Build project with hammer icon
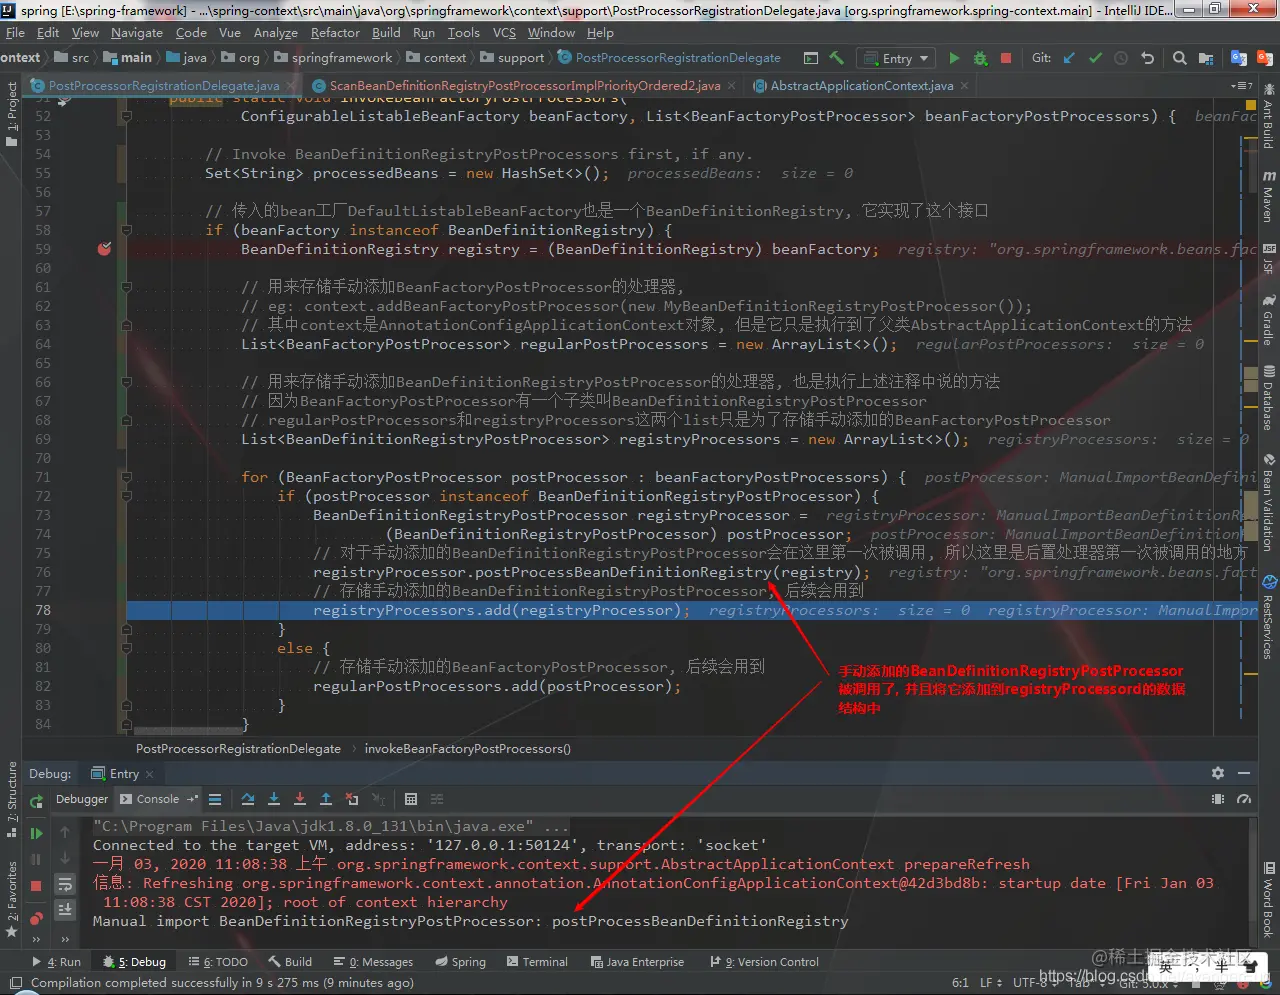This screenshot has height=995, width=1280. (837, 58)
